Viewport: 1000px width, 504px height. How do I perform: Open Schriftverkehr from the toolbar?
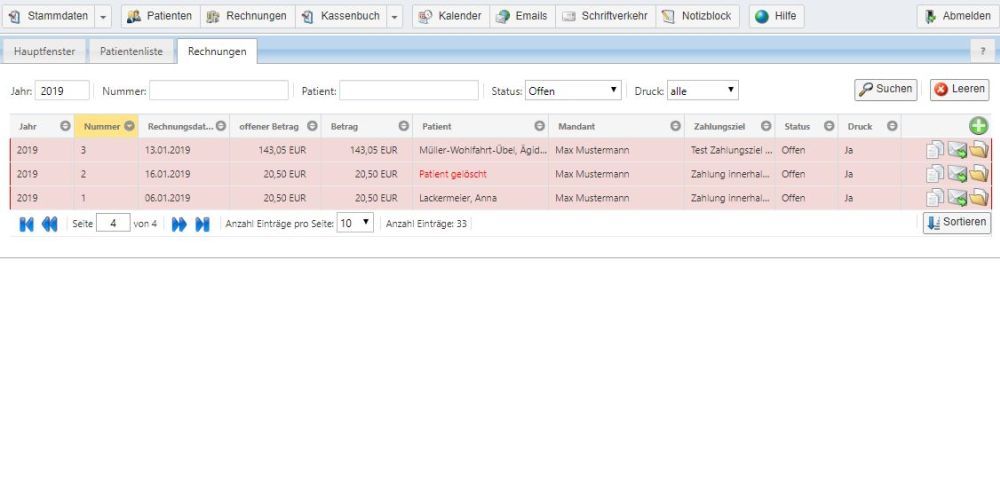[x=605, y=16]
